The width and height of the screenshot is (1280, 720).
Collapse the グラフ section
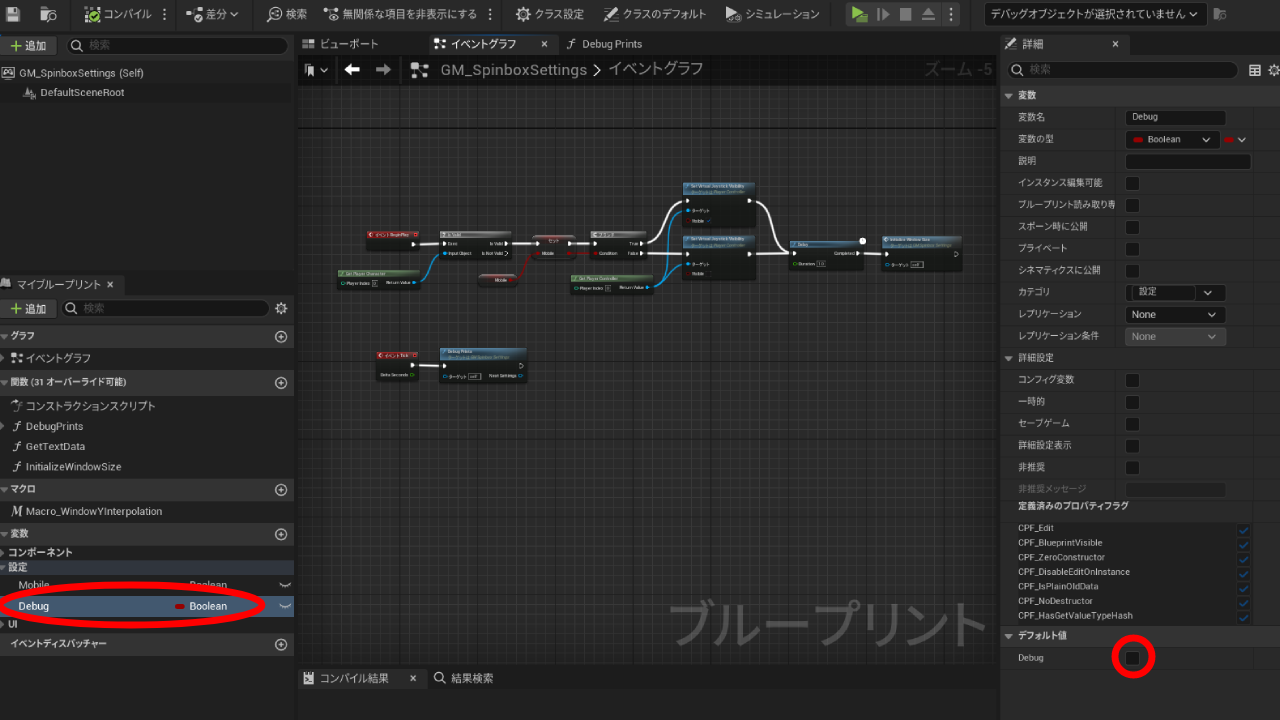(x=4, y=336)
